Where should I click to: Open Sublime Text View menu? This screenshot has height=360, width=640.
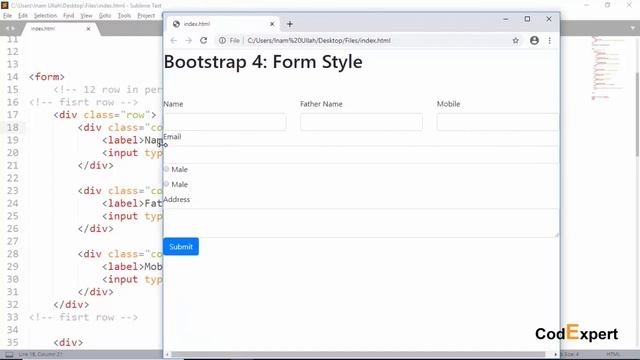[86, 16]
